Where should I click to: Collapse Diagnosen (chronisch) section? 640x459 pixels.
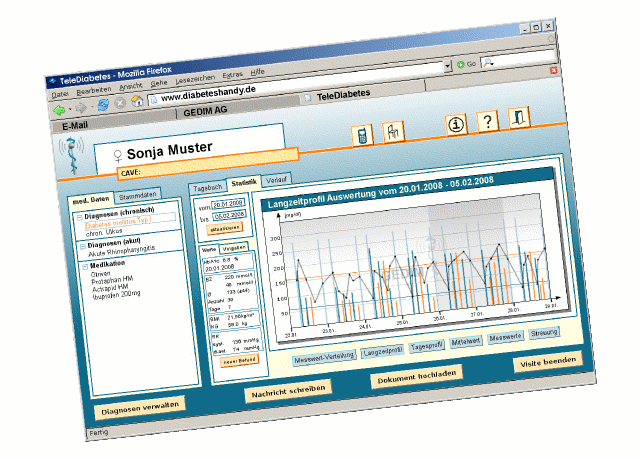point(80,217)
